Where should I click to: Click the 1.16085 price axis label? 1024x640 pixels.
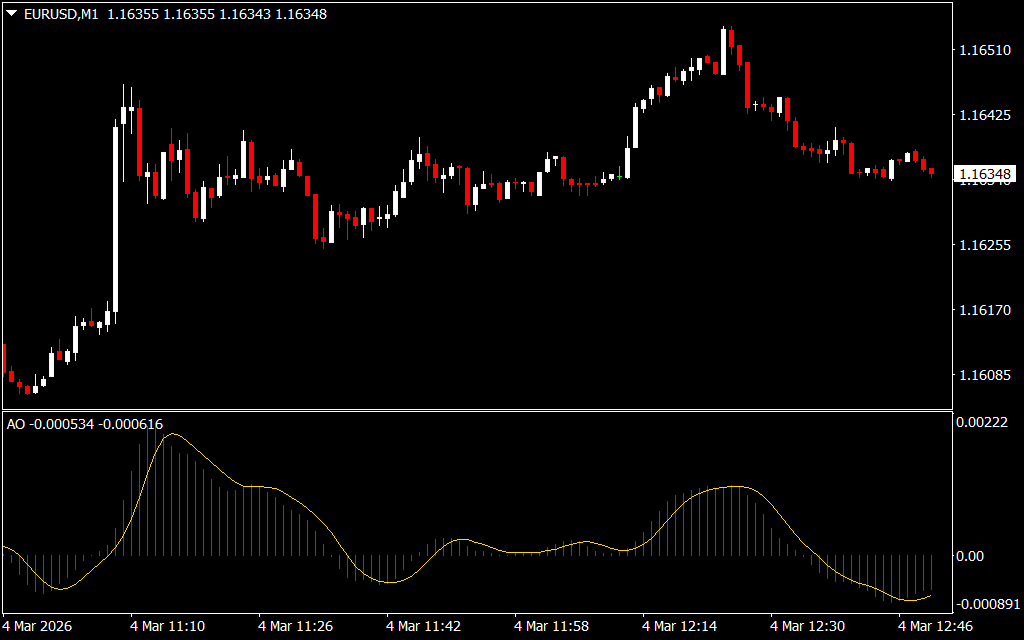[984, 376]
